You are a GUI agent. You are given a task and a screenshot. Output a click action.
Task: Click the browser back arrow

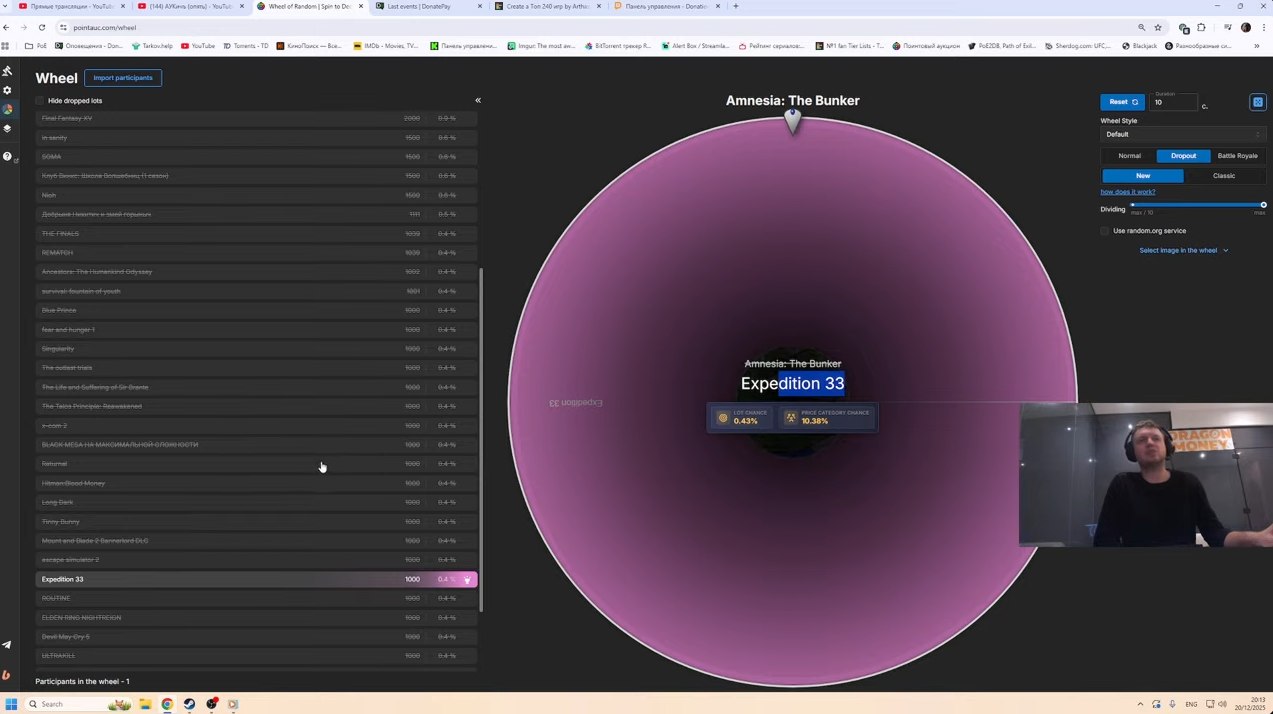tap(7, 27)
